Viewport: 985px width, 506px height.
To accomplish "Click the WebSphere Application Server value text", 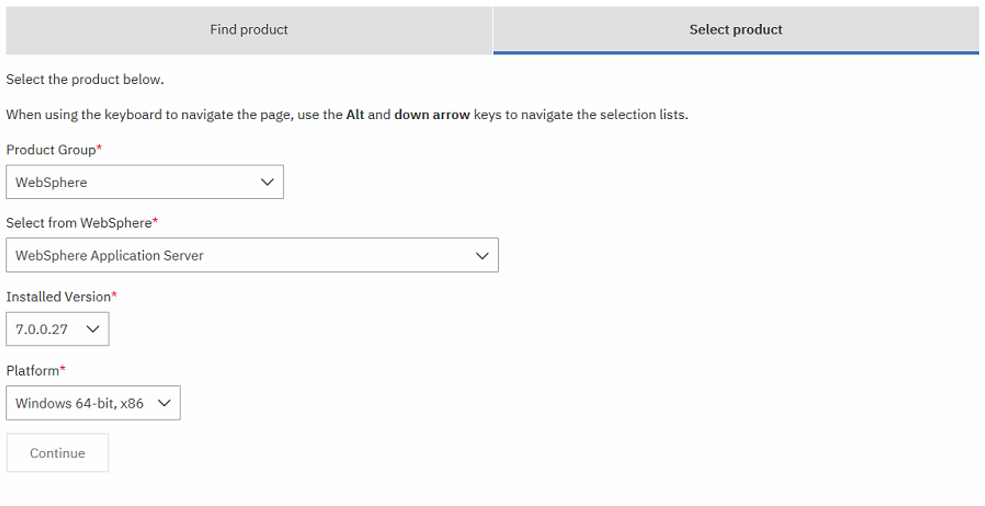I will point(109,256).
